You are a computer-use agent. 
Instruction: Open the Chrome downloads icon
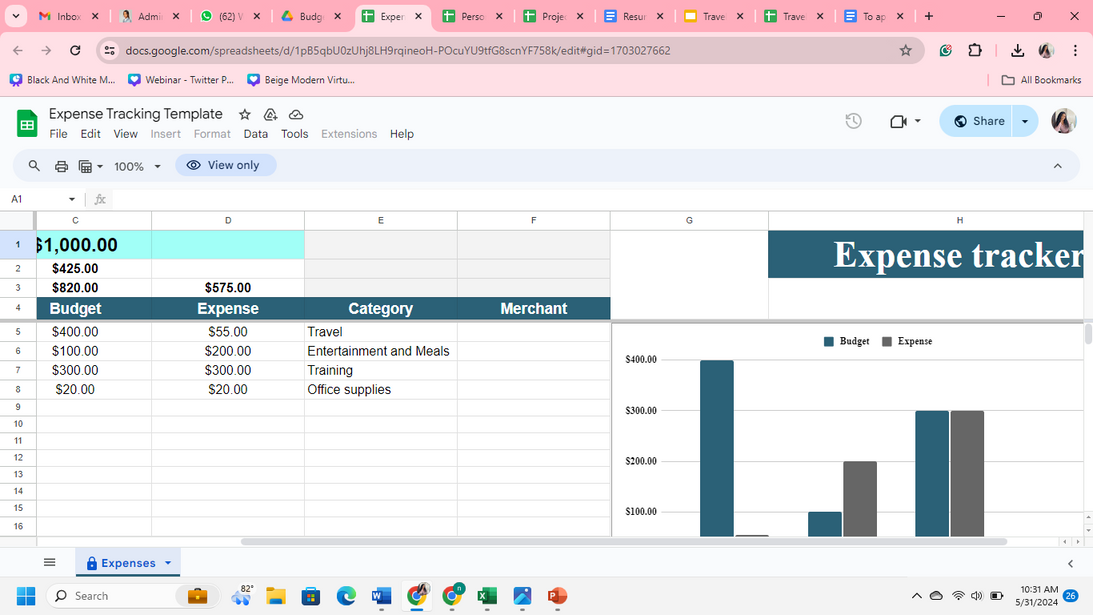coord(1017,50)
